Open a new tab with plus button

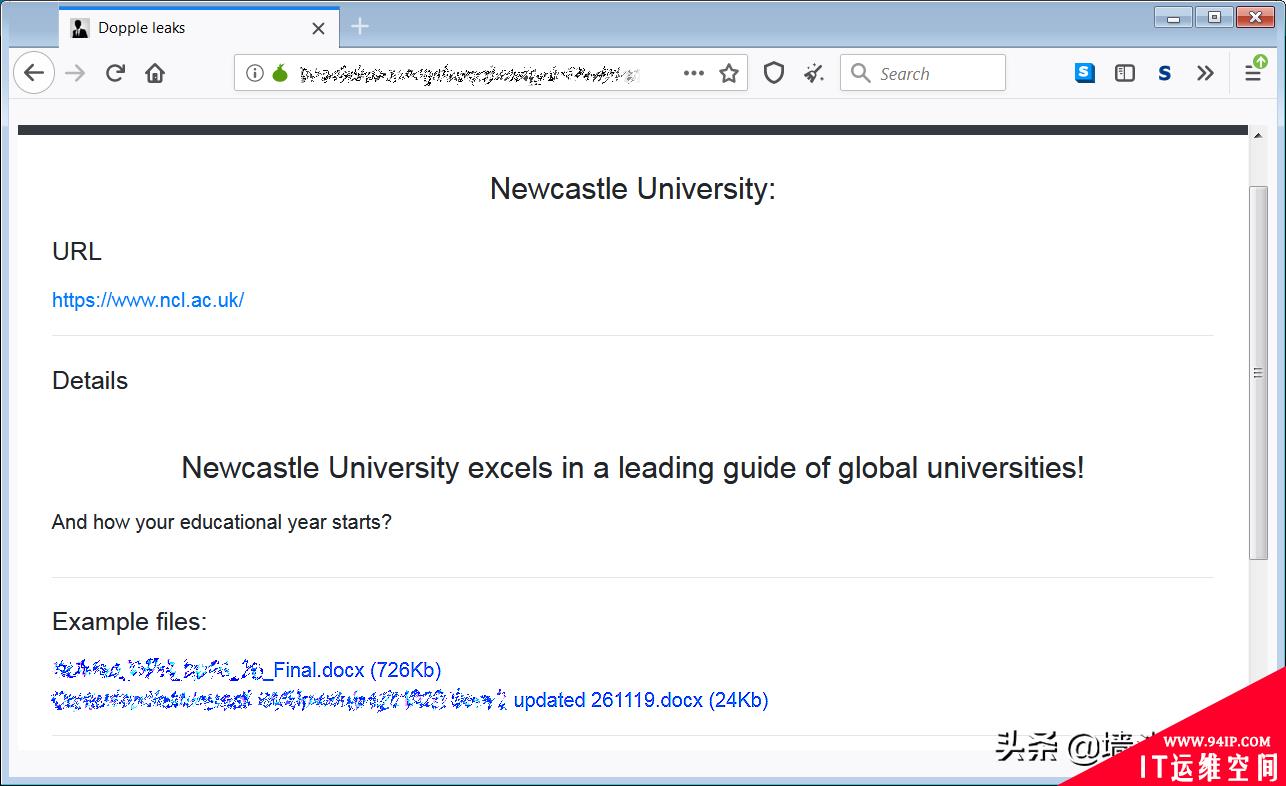[360, 27]
